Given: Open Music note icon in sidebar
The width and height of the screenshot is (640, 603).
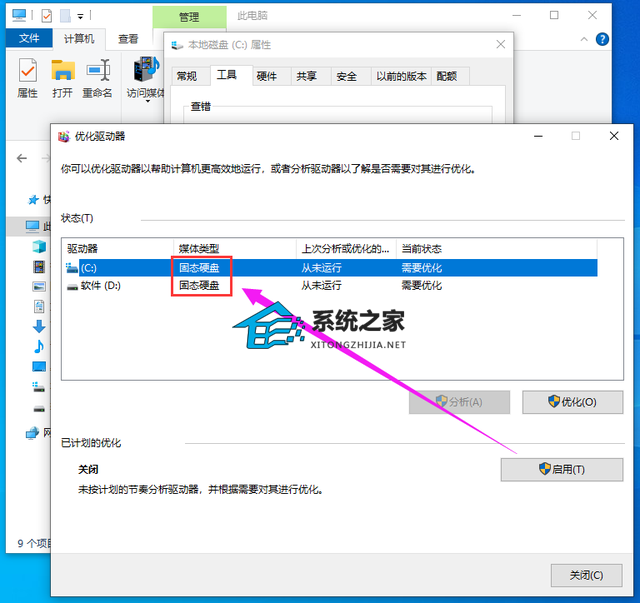Looking at the screenshot, I should pos(39,346).
